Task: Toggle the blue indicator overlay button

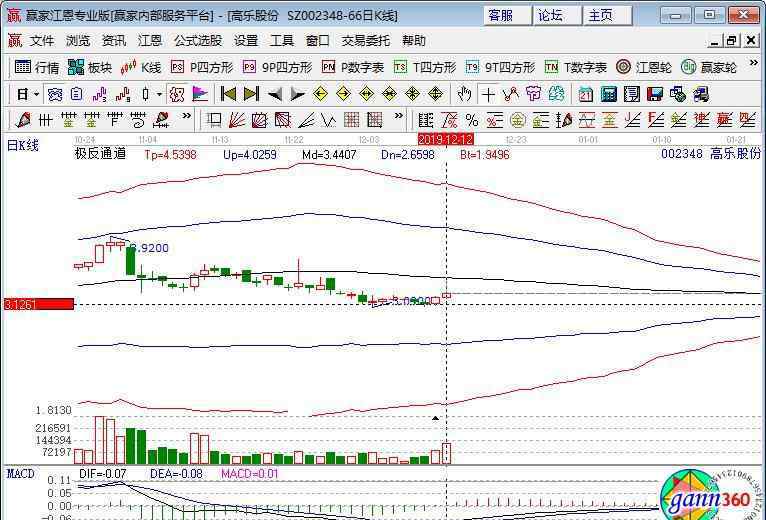Action: 55,94
